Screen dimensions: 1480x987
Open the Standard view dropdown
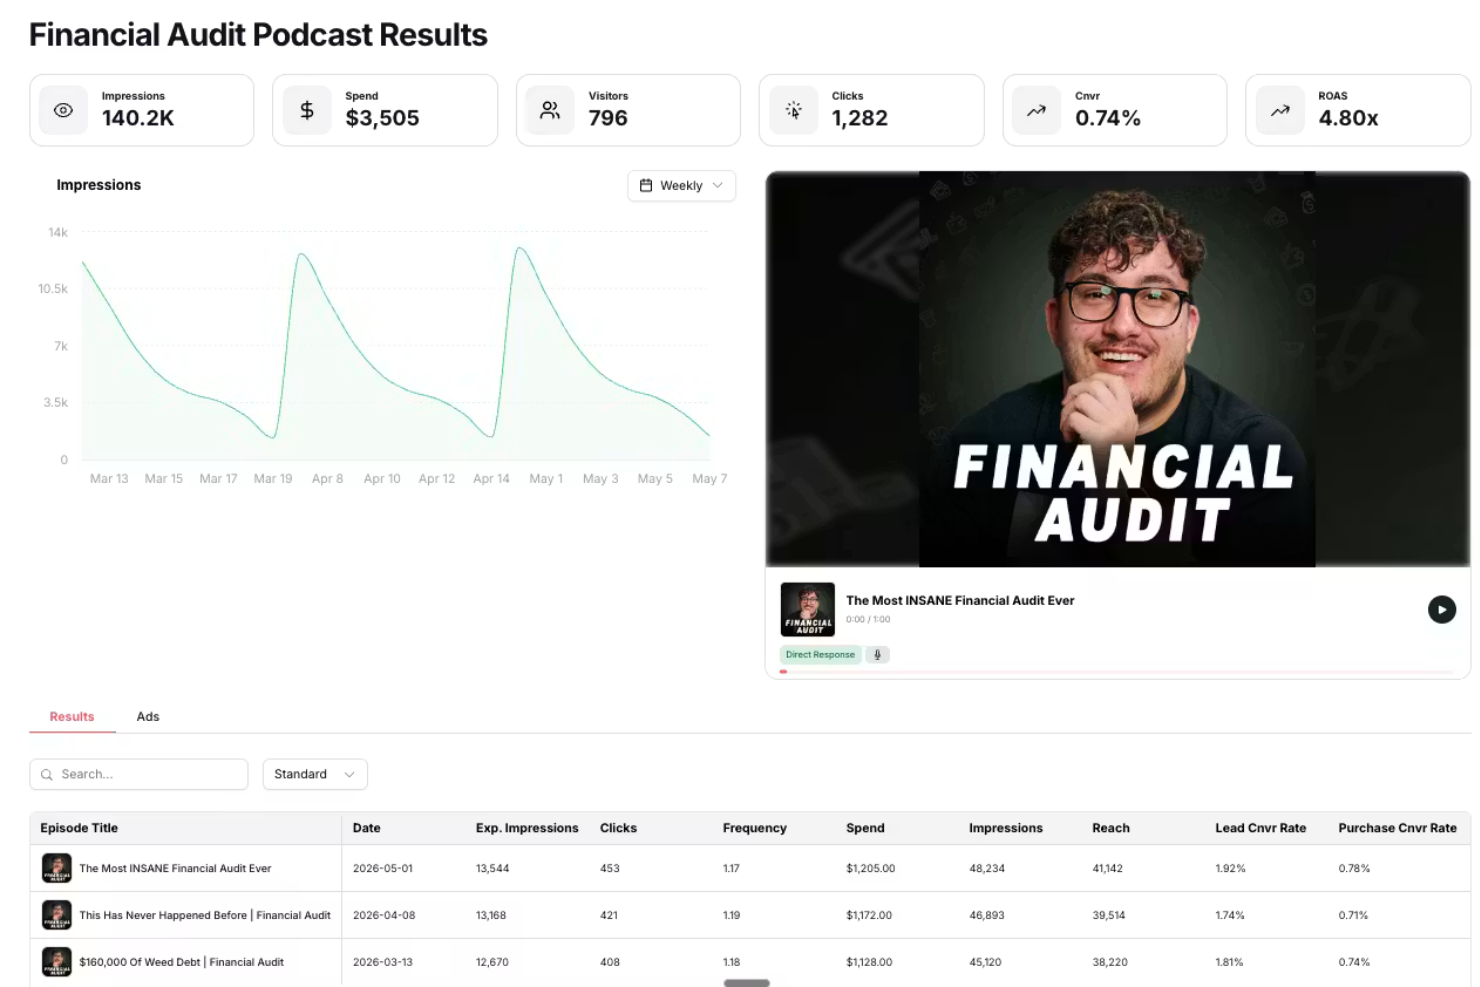tap(315, 774)
